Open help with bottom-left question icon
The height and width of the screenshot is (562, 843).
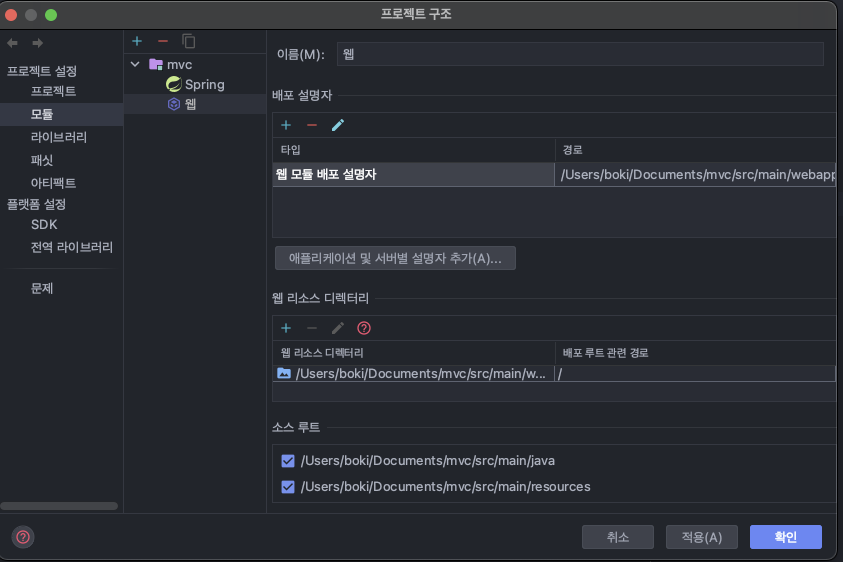tap(23, 537)
